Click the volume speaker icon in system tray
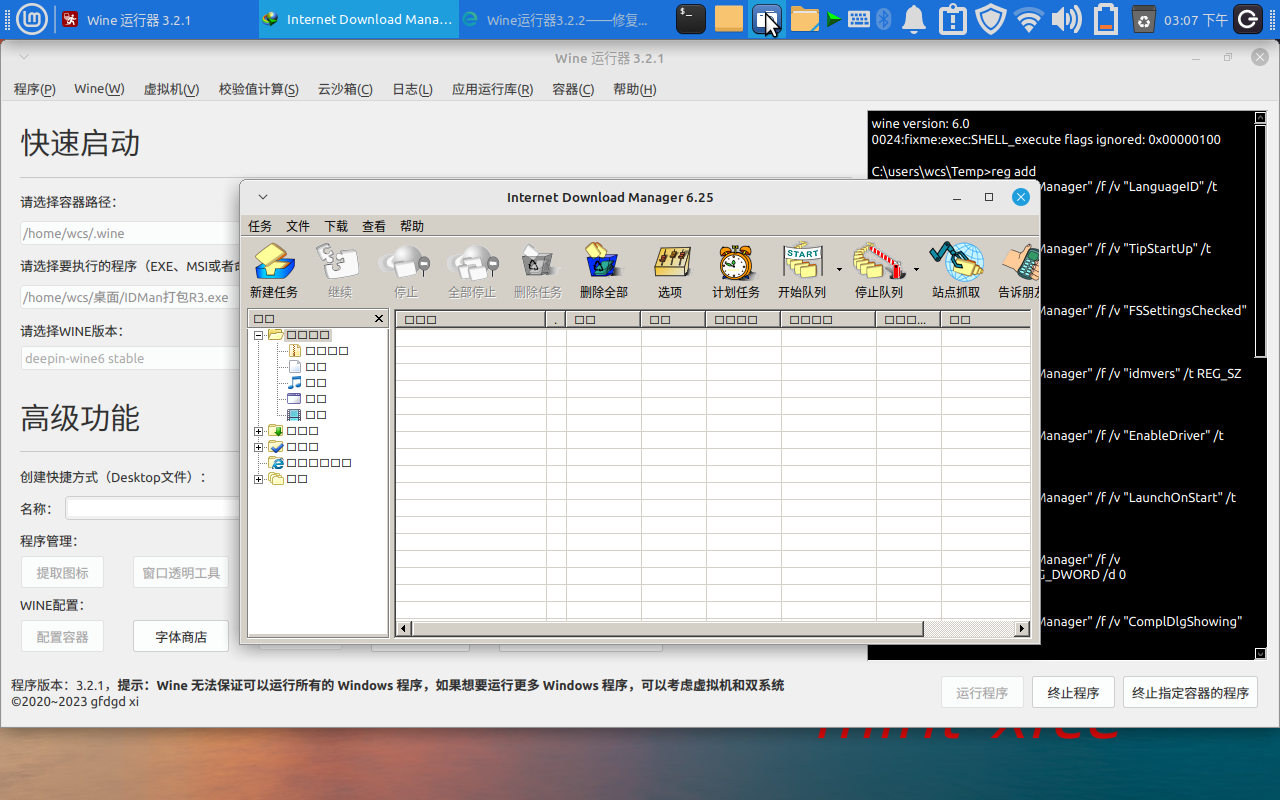 [x=1066, y=19]
